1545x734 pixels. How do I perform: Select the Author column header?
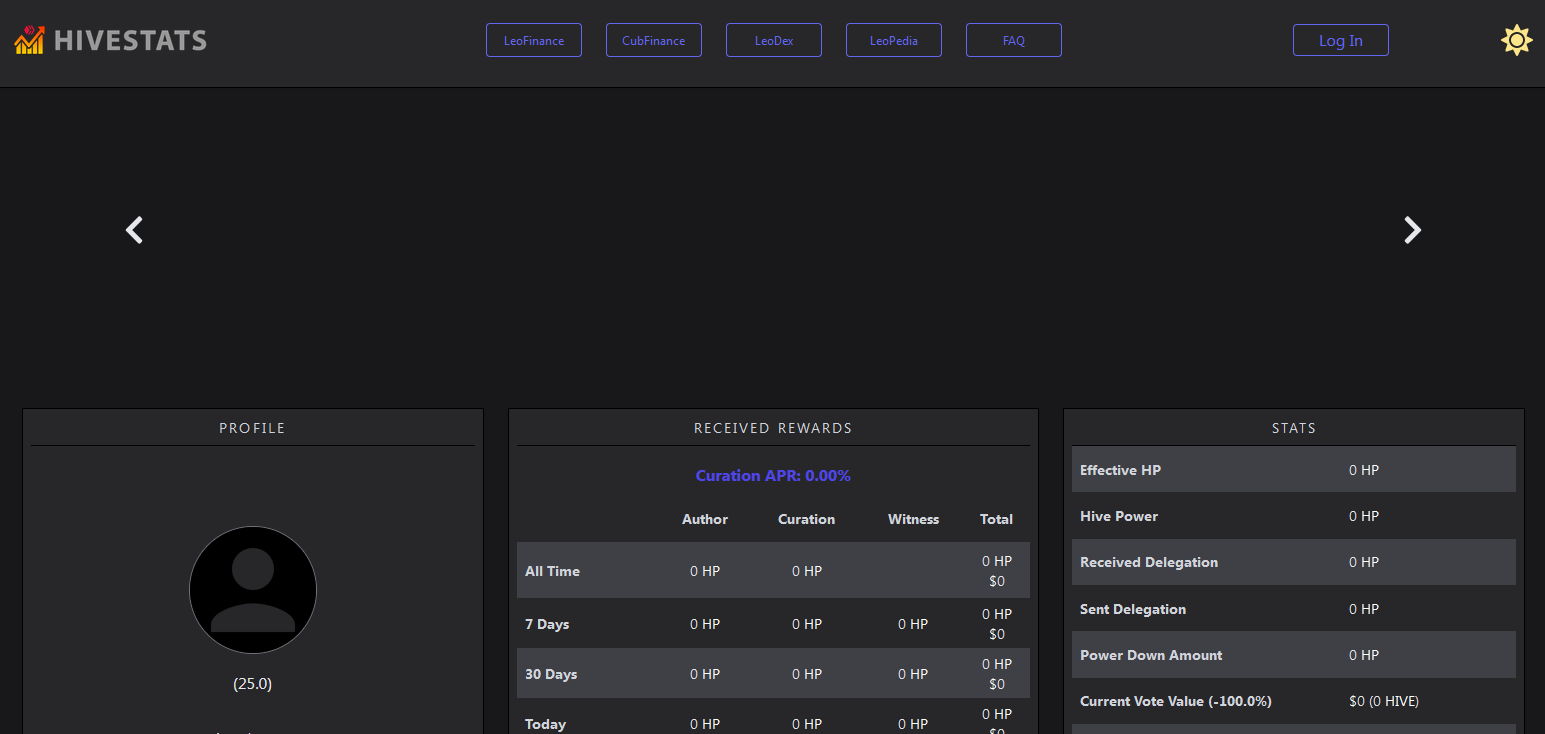coord(705,519)
